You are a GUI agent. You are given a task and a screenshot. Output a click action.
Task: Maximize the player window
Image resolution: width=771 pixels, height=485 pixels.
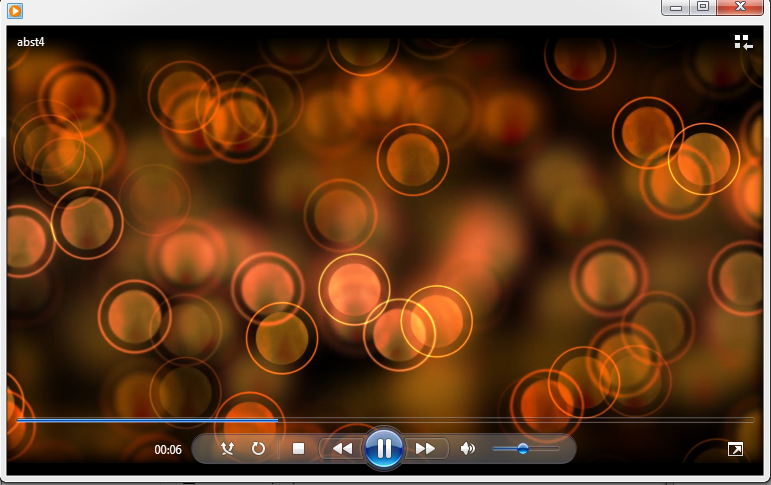point(703,7)
